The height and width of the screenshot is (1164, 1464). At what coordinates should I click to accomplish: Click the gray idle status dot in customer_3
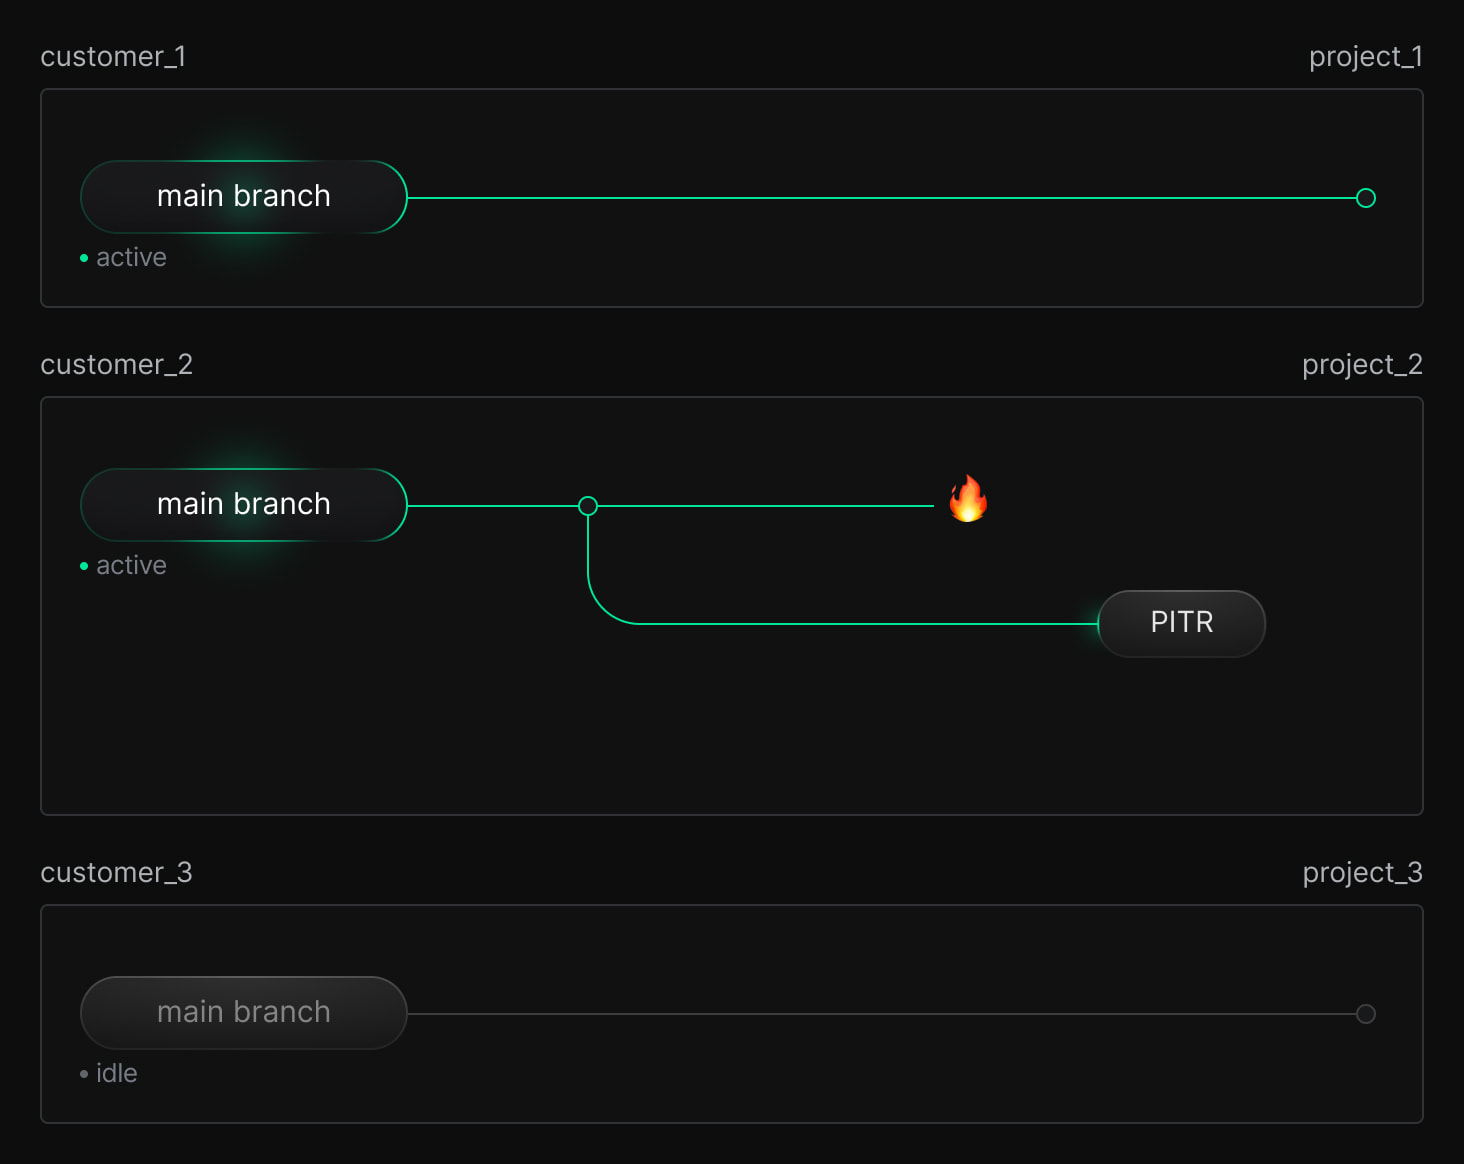[x=84, y=1074]
